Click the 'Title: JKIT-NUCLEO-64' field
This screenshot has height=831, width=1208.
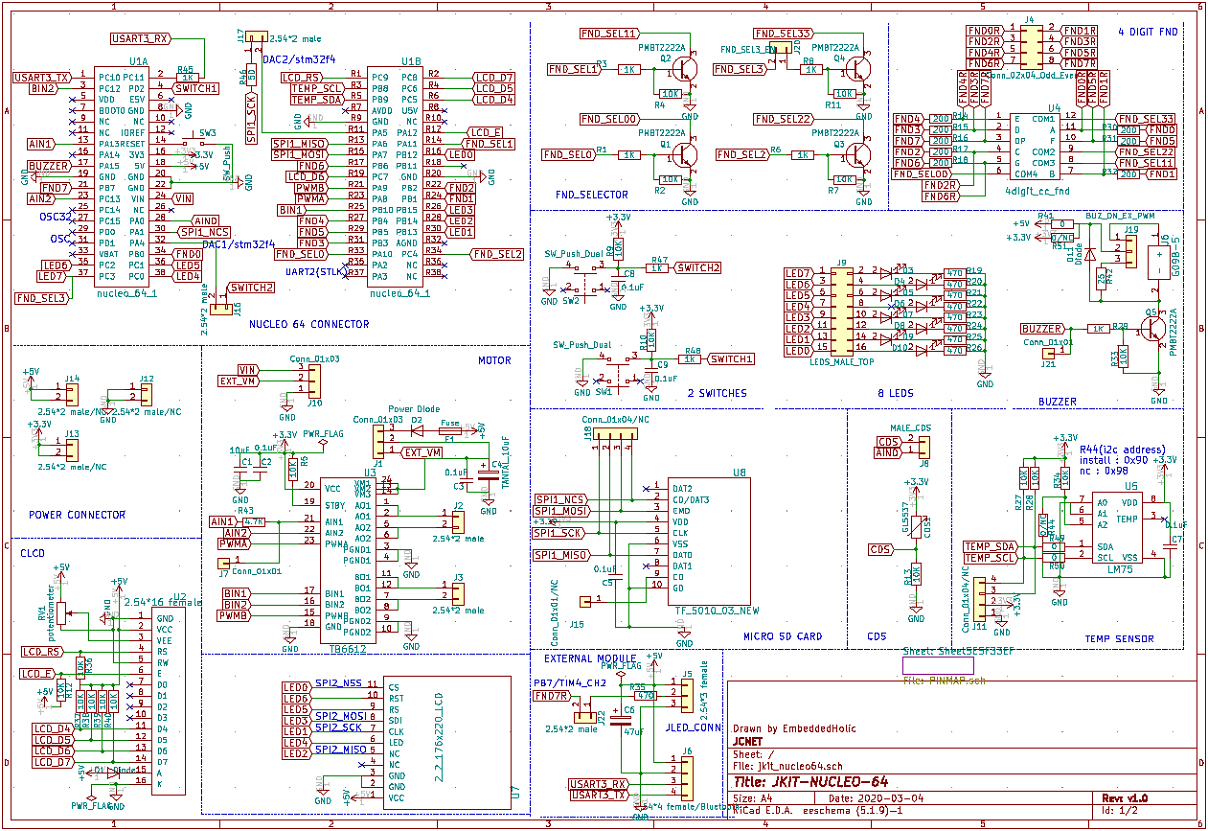coord(811,782)
